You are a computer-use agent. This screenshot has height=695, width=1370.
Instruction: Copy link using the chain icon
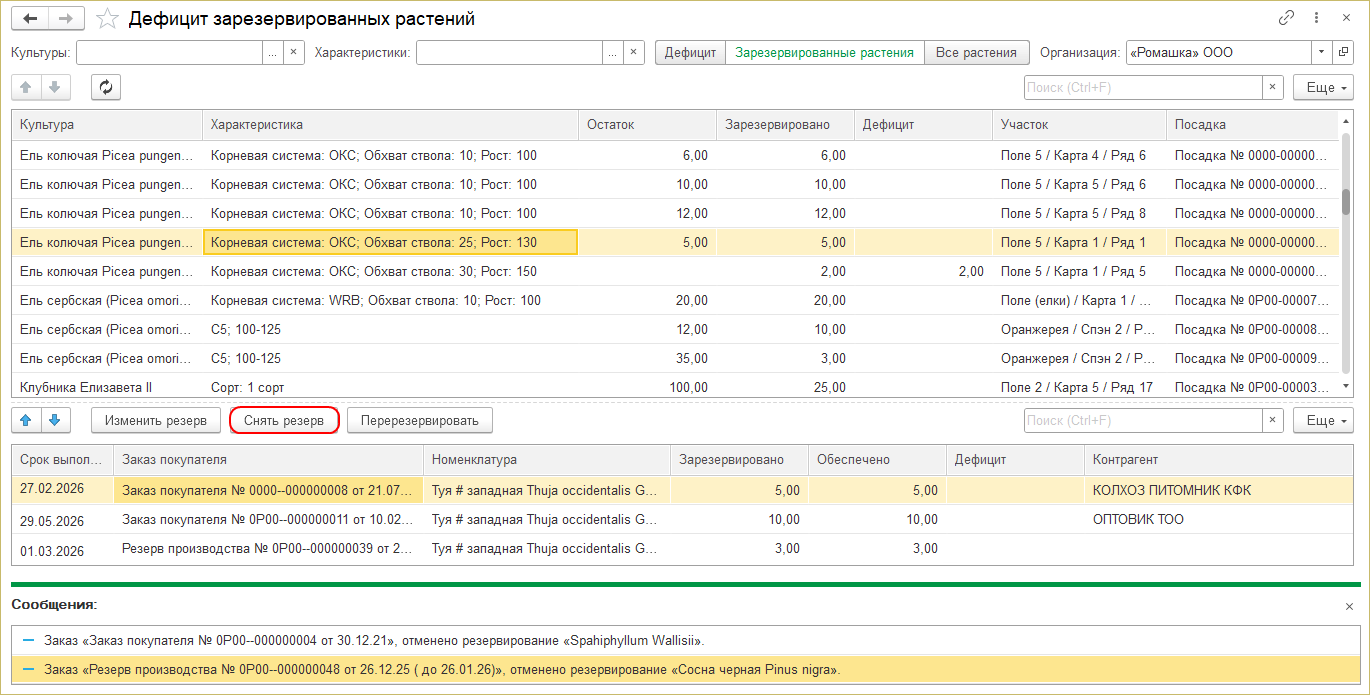(x=1286, y=19)
